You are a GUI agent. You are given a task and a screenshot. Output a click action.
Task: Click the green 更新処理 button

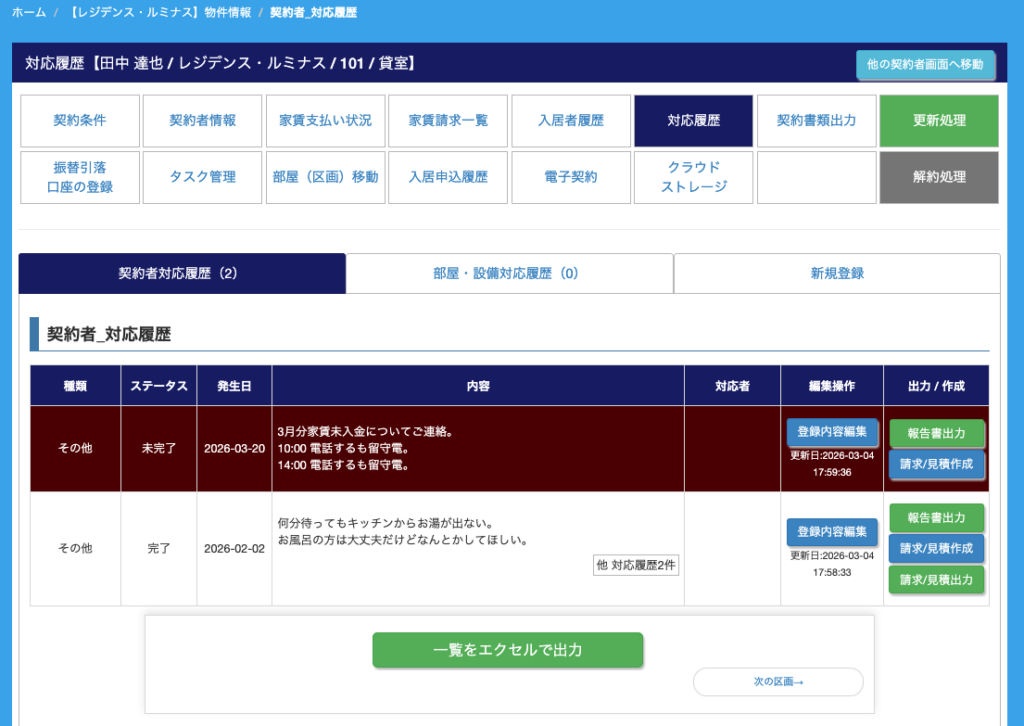938,121
